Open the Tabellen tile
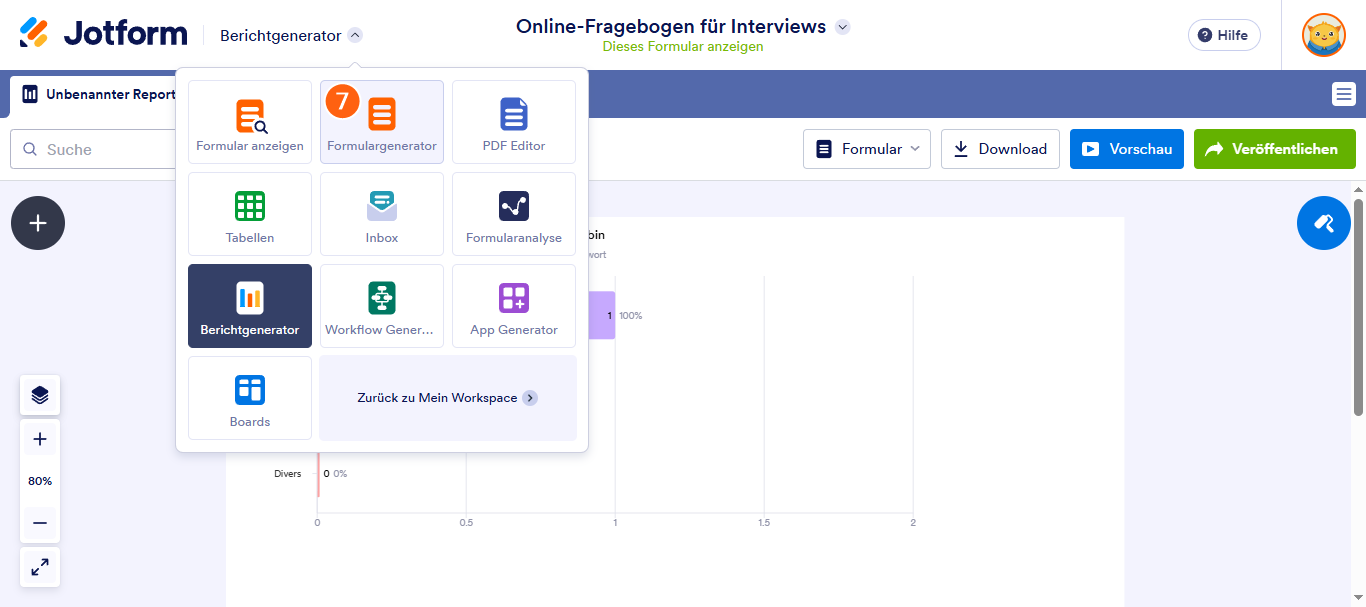The width and height of the screenshot is (1366, 607). pyautogui.click(x=250, y=214)
